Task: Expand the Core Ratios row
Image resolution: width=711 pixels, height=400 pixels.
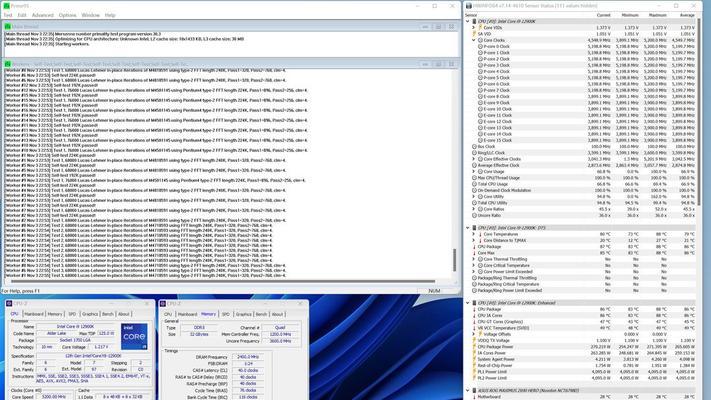Action: pyautogui.click(x=474, y=209)
